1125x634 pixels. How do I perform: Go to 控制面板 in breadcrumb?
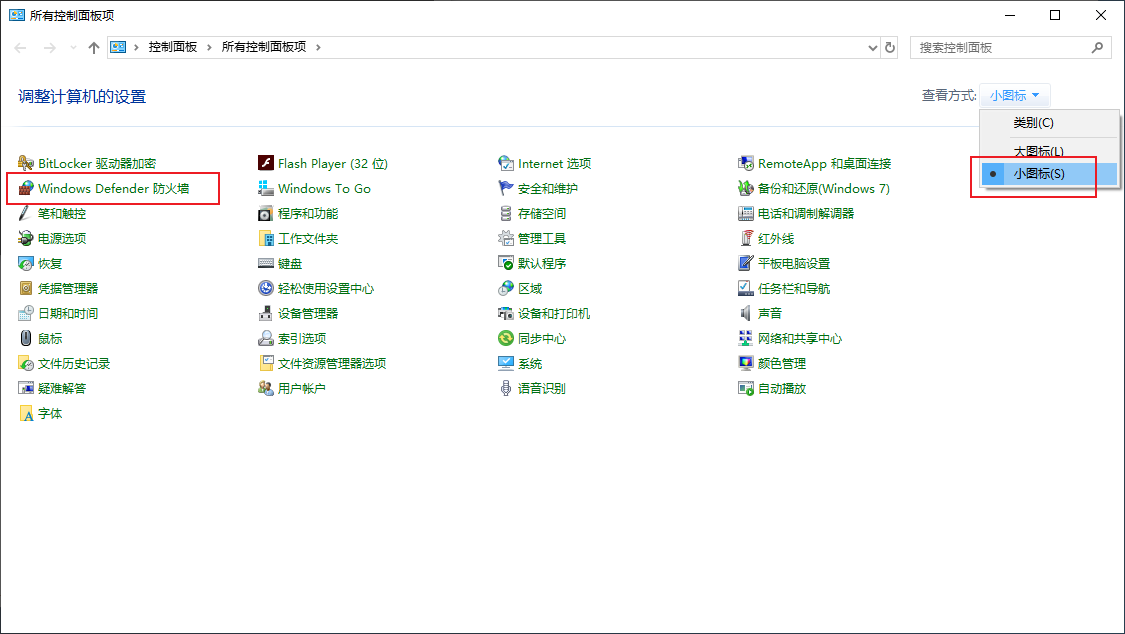pos(173,47)
